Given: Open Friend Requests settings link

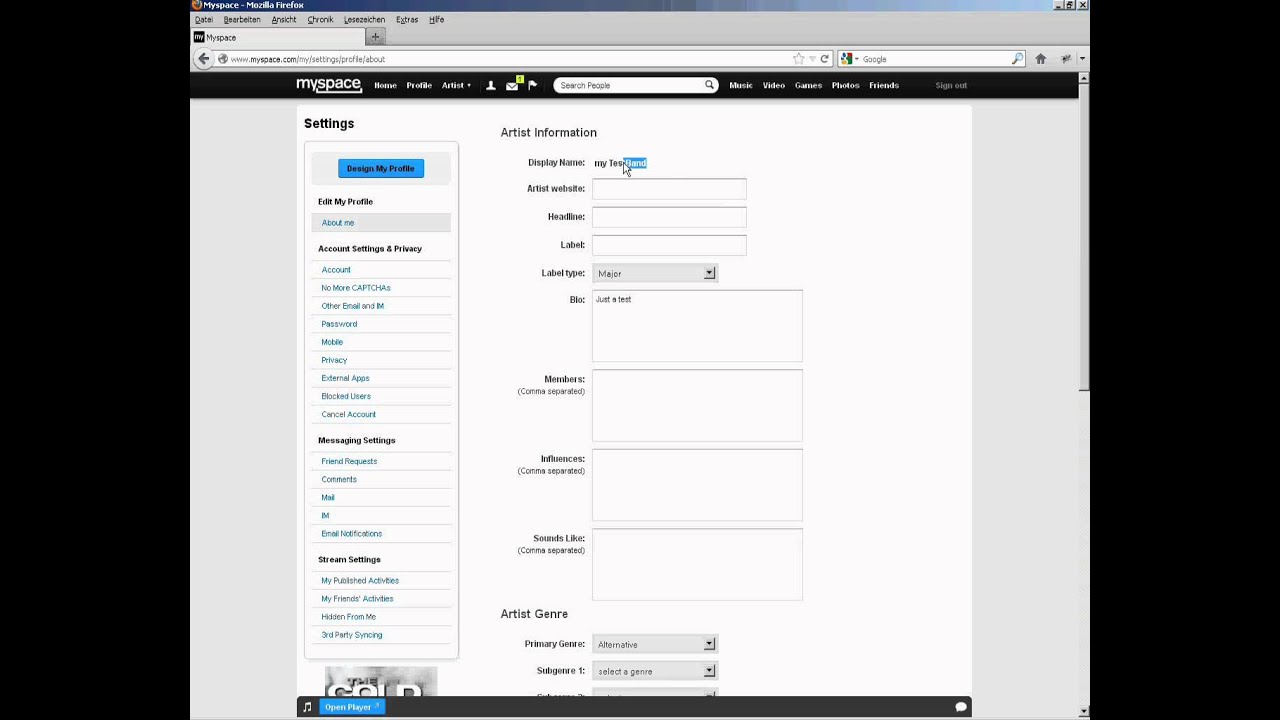Looking at the screenshot, I should [349, 461].
